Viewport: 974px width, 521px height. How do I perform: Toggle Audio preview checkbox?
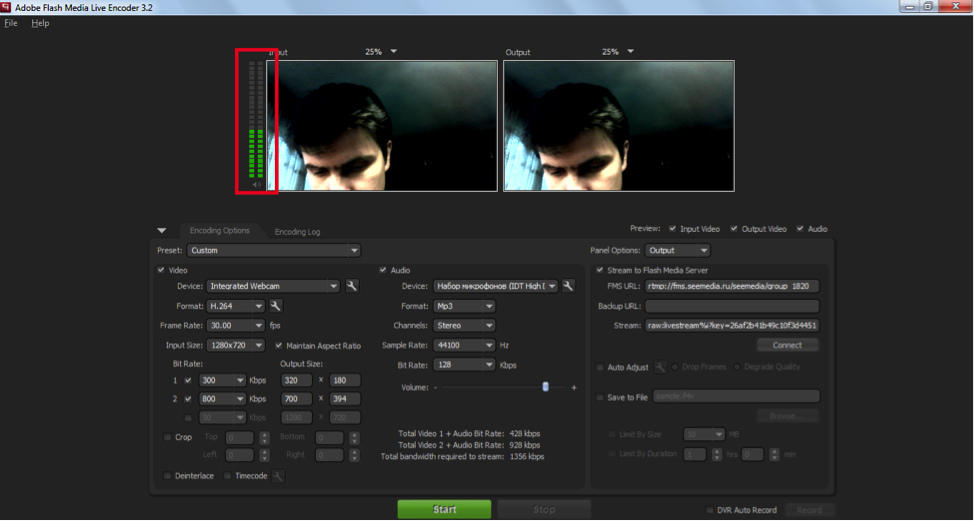click(x=800, y=229)
